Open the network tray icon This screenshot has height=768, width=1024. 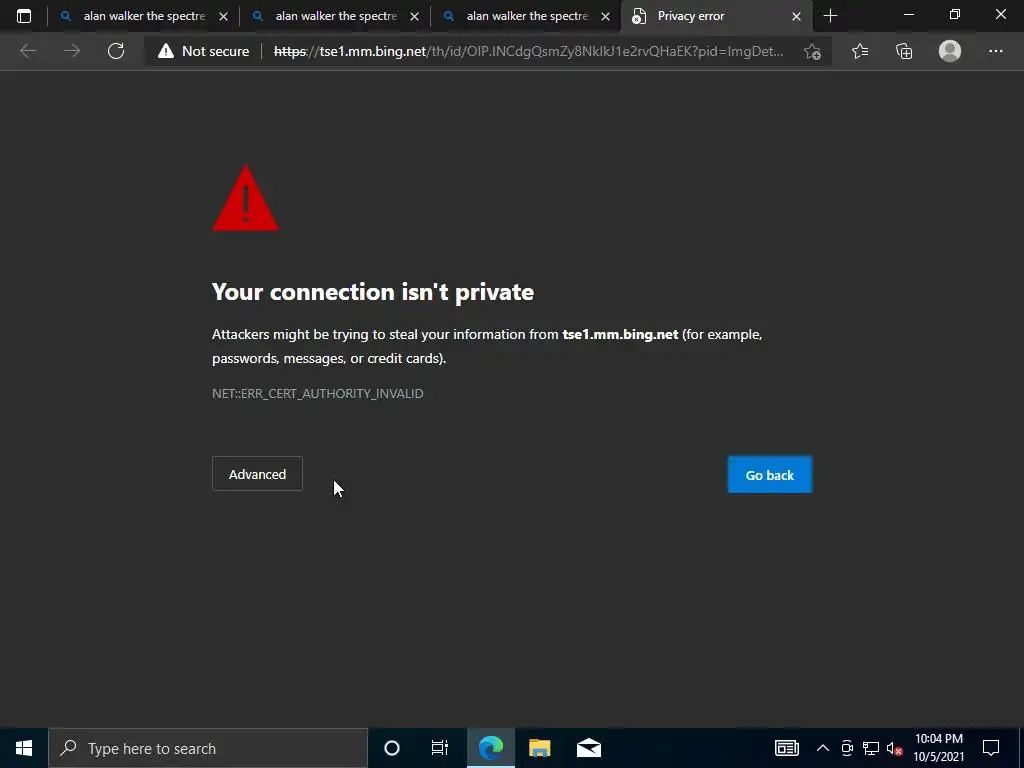(871, 748)
